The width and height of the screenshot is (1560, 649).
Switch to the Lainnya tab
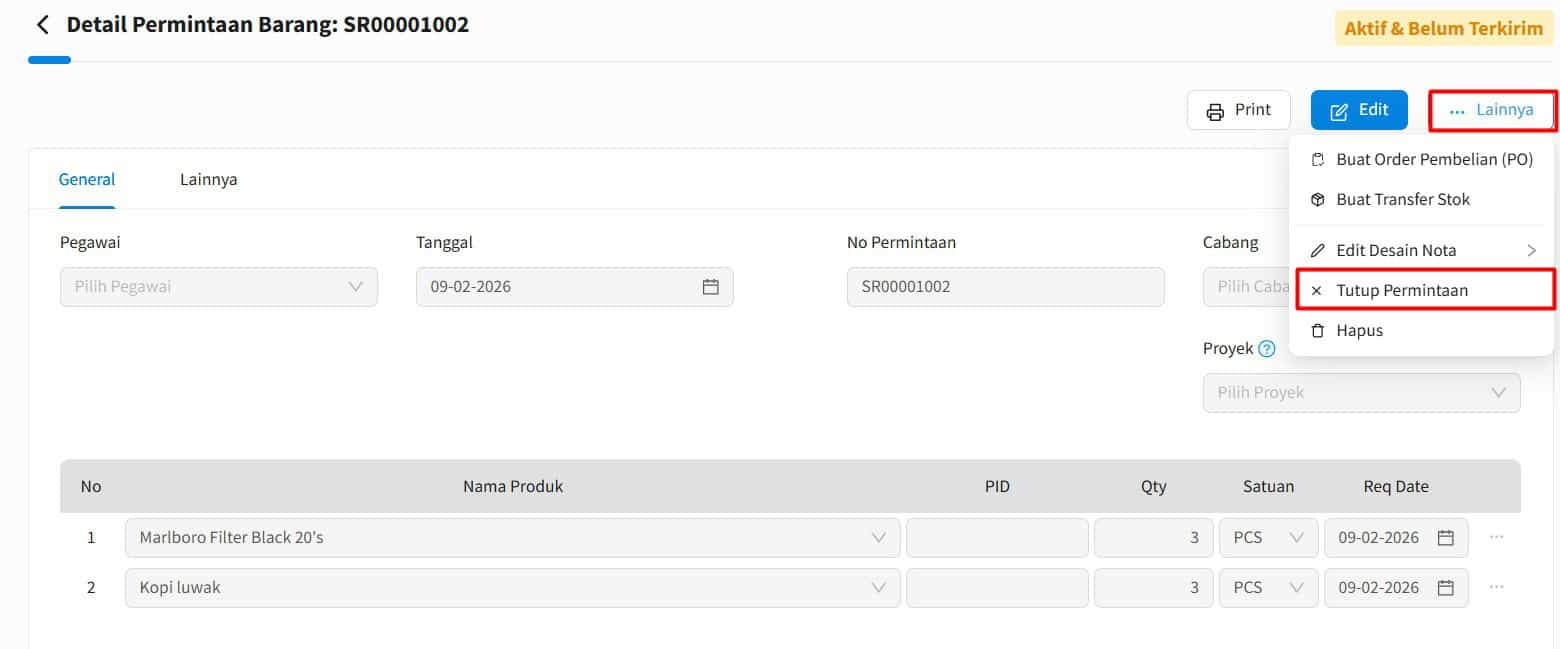tap(208, 180)
